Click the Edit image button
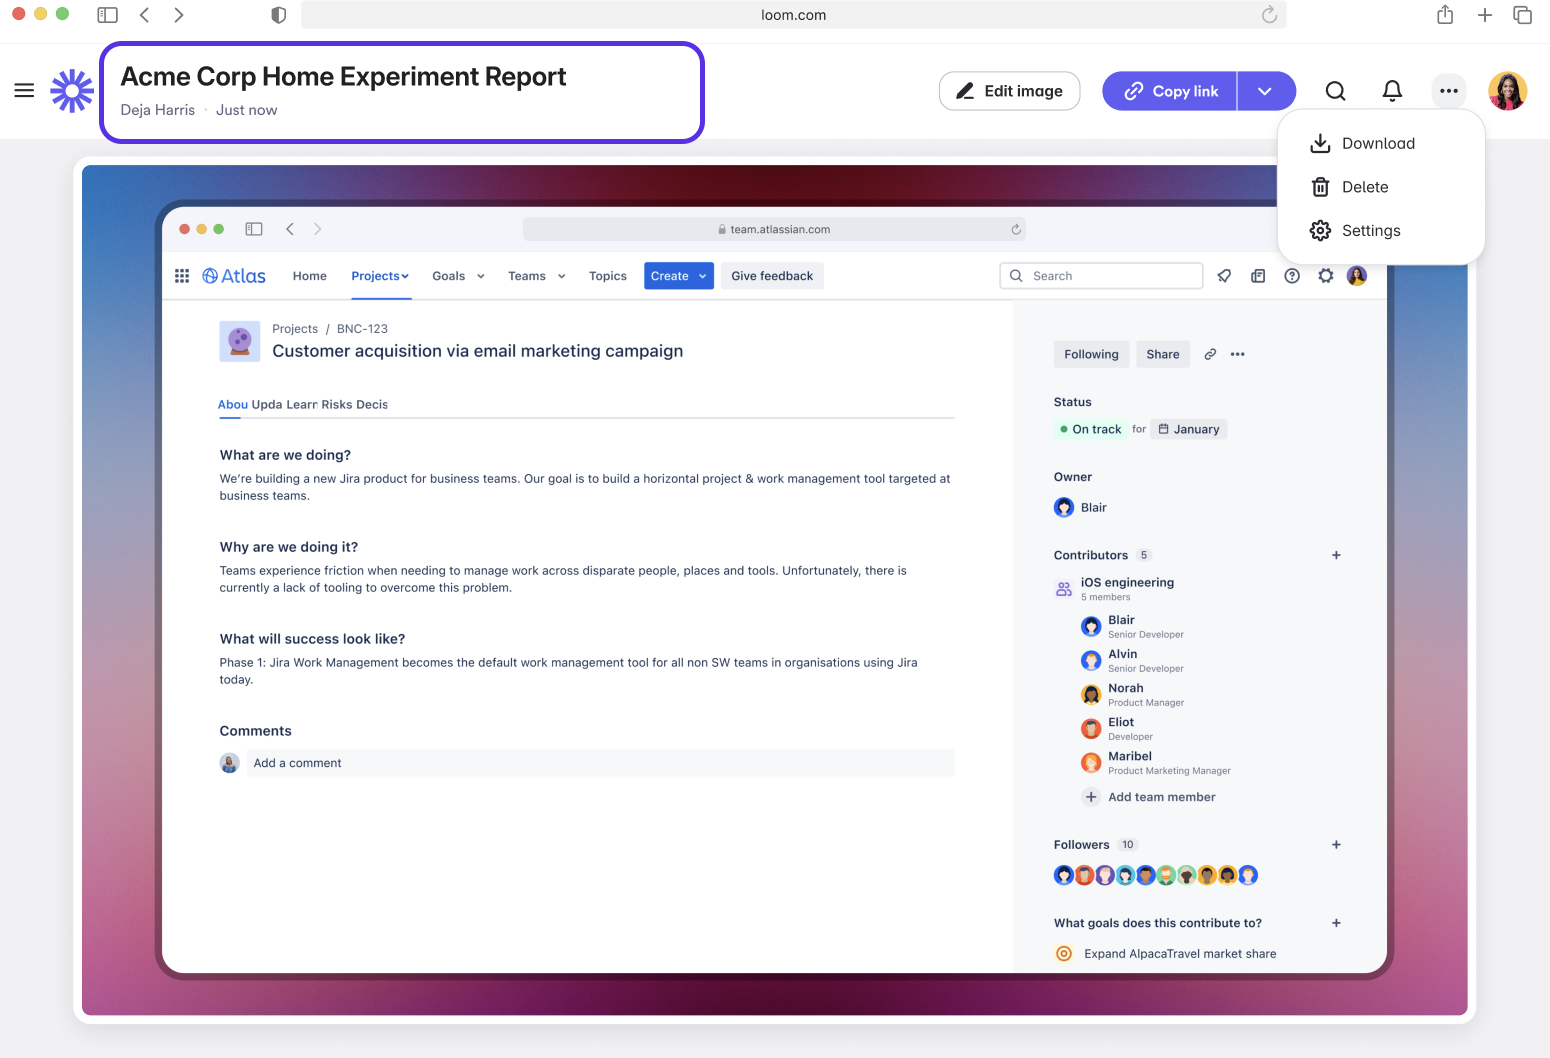The image size is (1550, 1058). coord(1009,90)
